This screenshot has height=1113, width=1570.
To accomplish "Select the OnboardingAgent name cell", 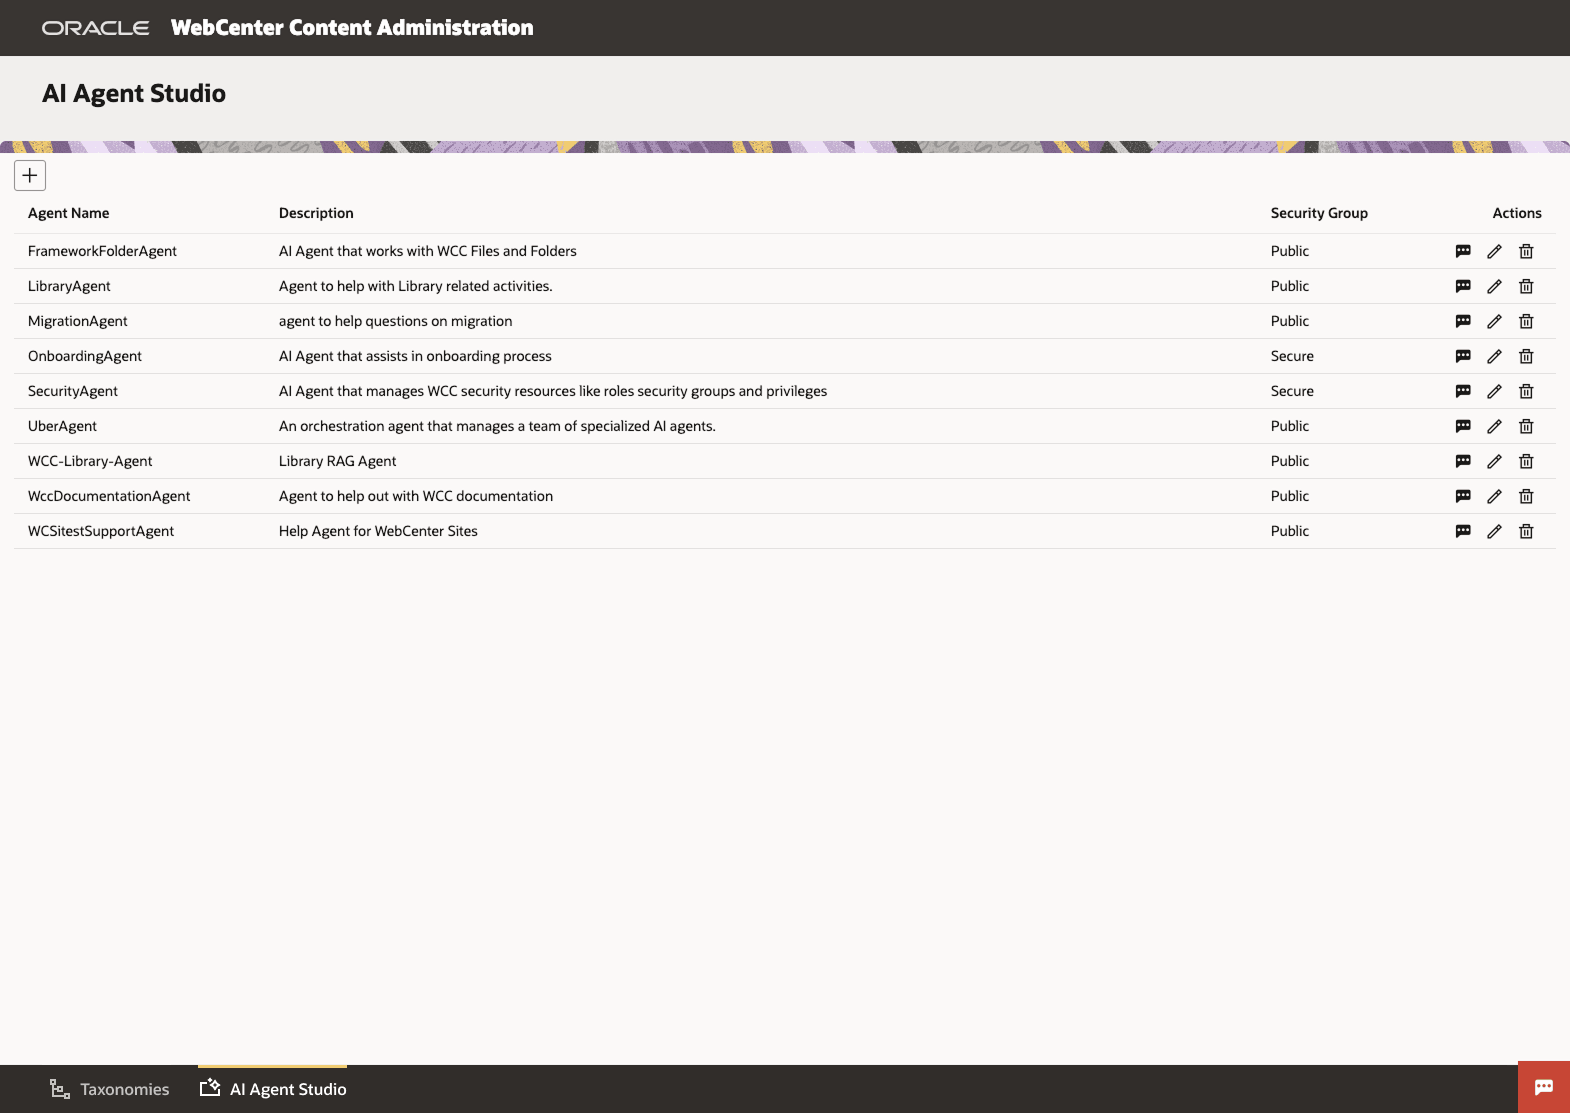I will [x=85, y=356].
